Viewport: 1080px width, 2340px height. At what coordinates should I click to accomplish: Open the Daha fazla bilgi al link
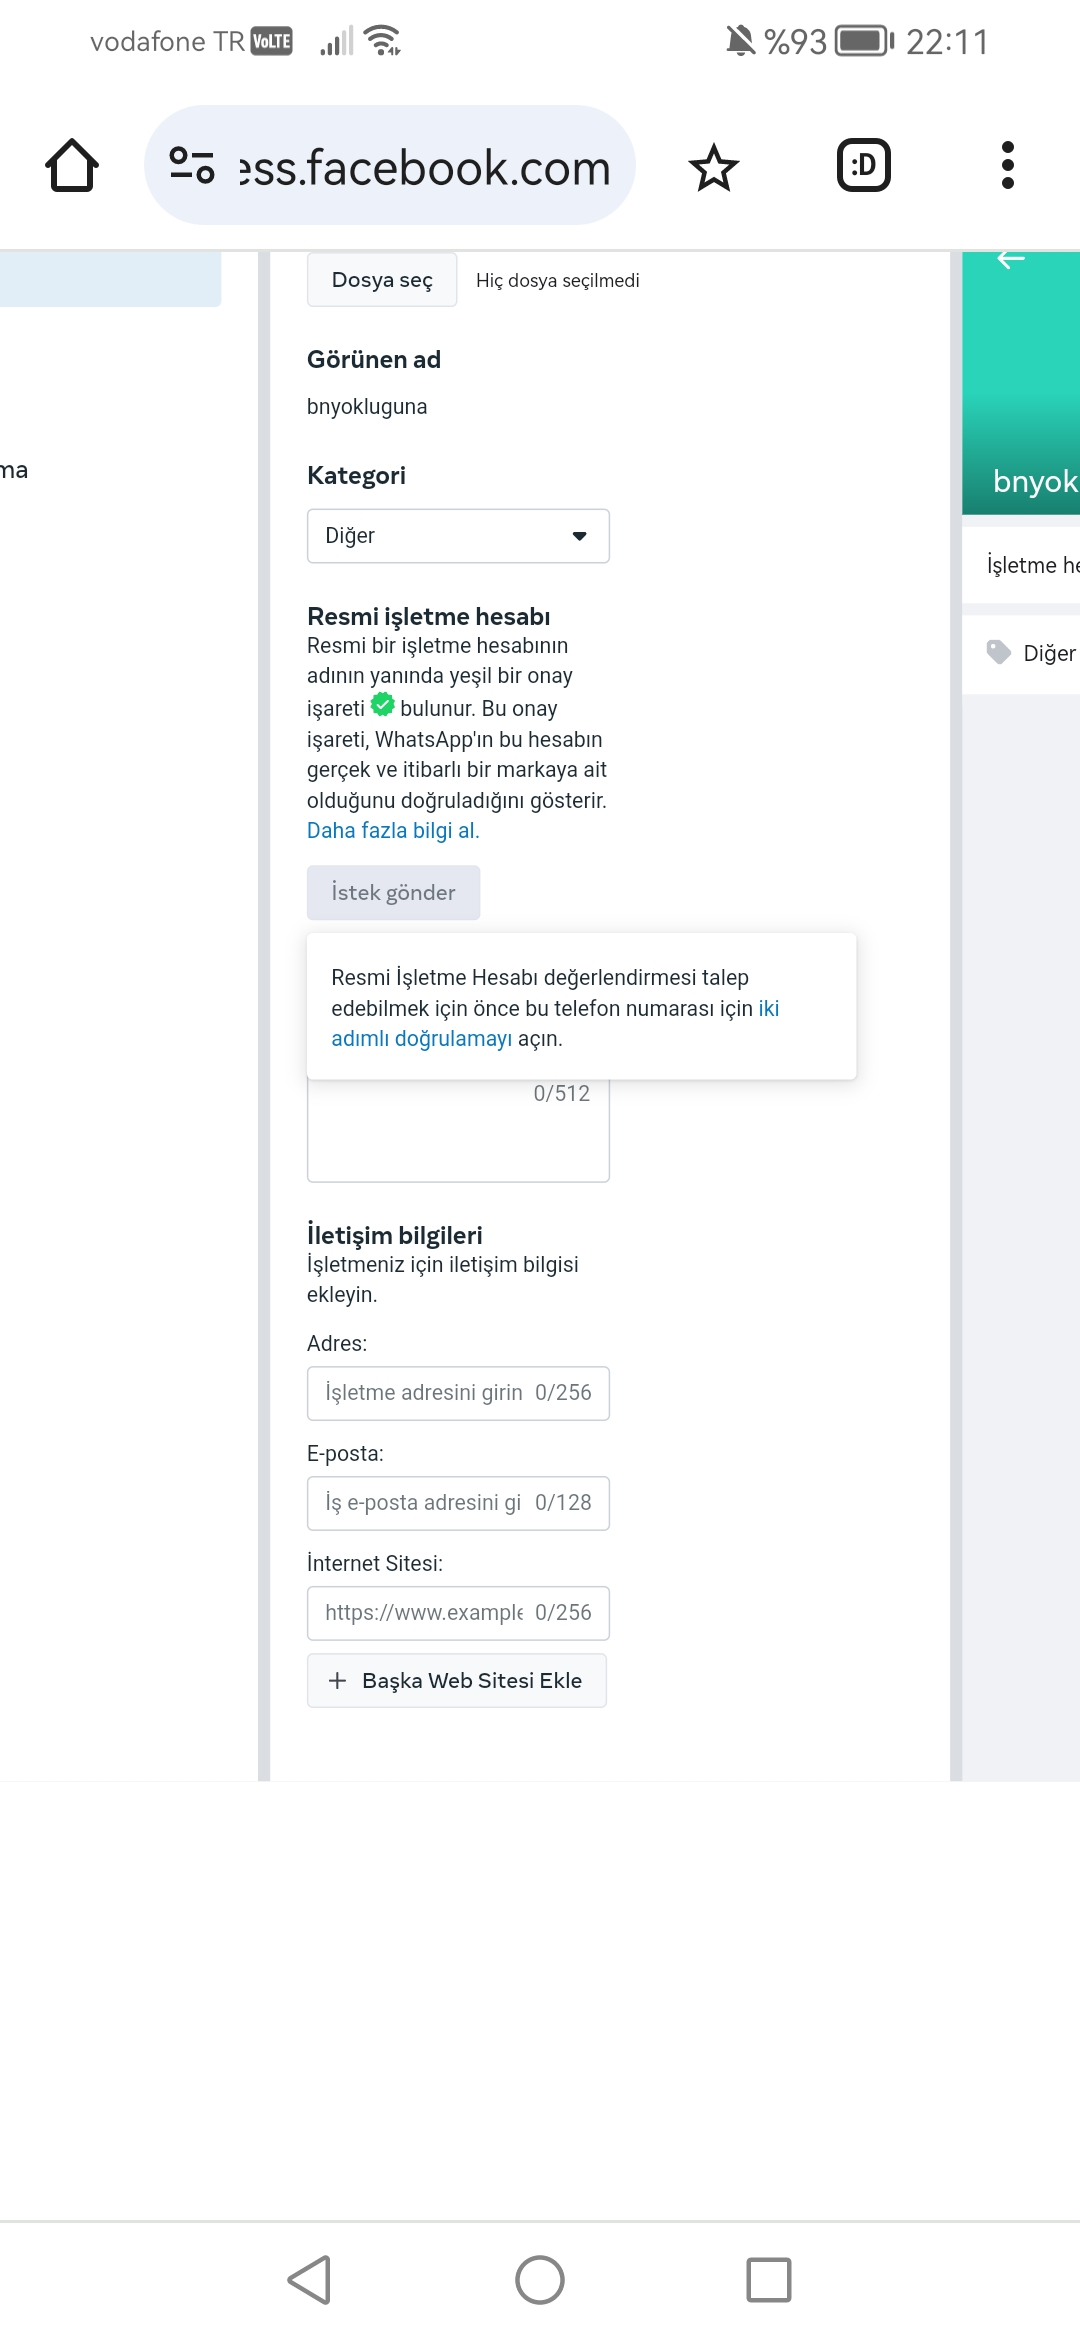[393, 831]
